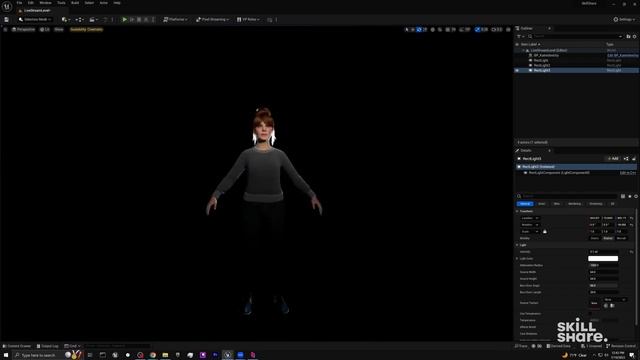Open the Platforms dropdown
The image size is (640, 360).
[176, 20]
